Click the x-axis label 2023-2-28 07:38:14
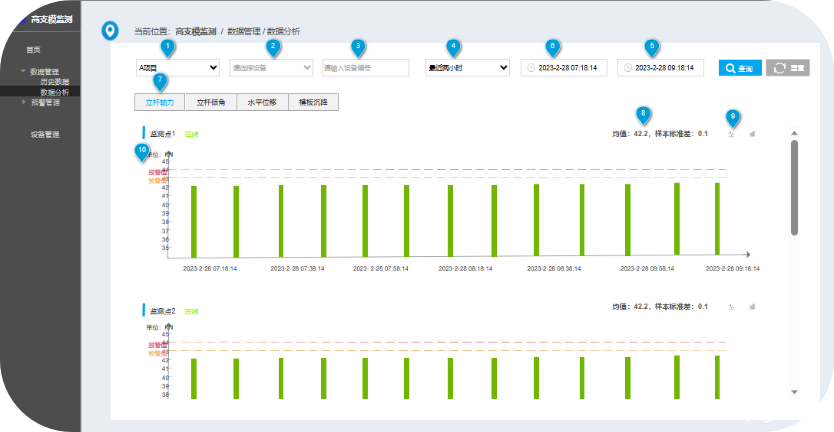The width and height of the screenshot is (834, 432). pos(297,269)
